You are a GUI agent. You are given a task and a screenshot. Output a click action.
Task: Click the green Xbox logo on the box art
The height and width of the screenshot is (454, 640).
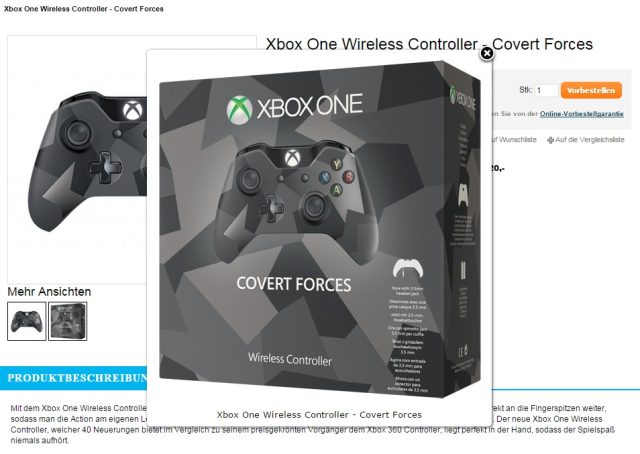(239, 109)
